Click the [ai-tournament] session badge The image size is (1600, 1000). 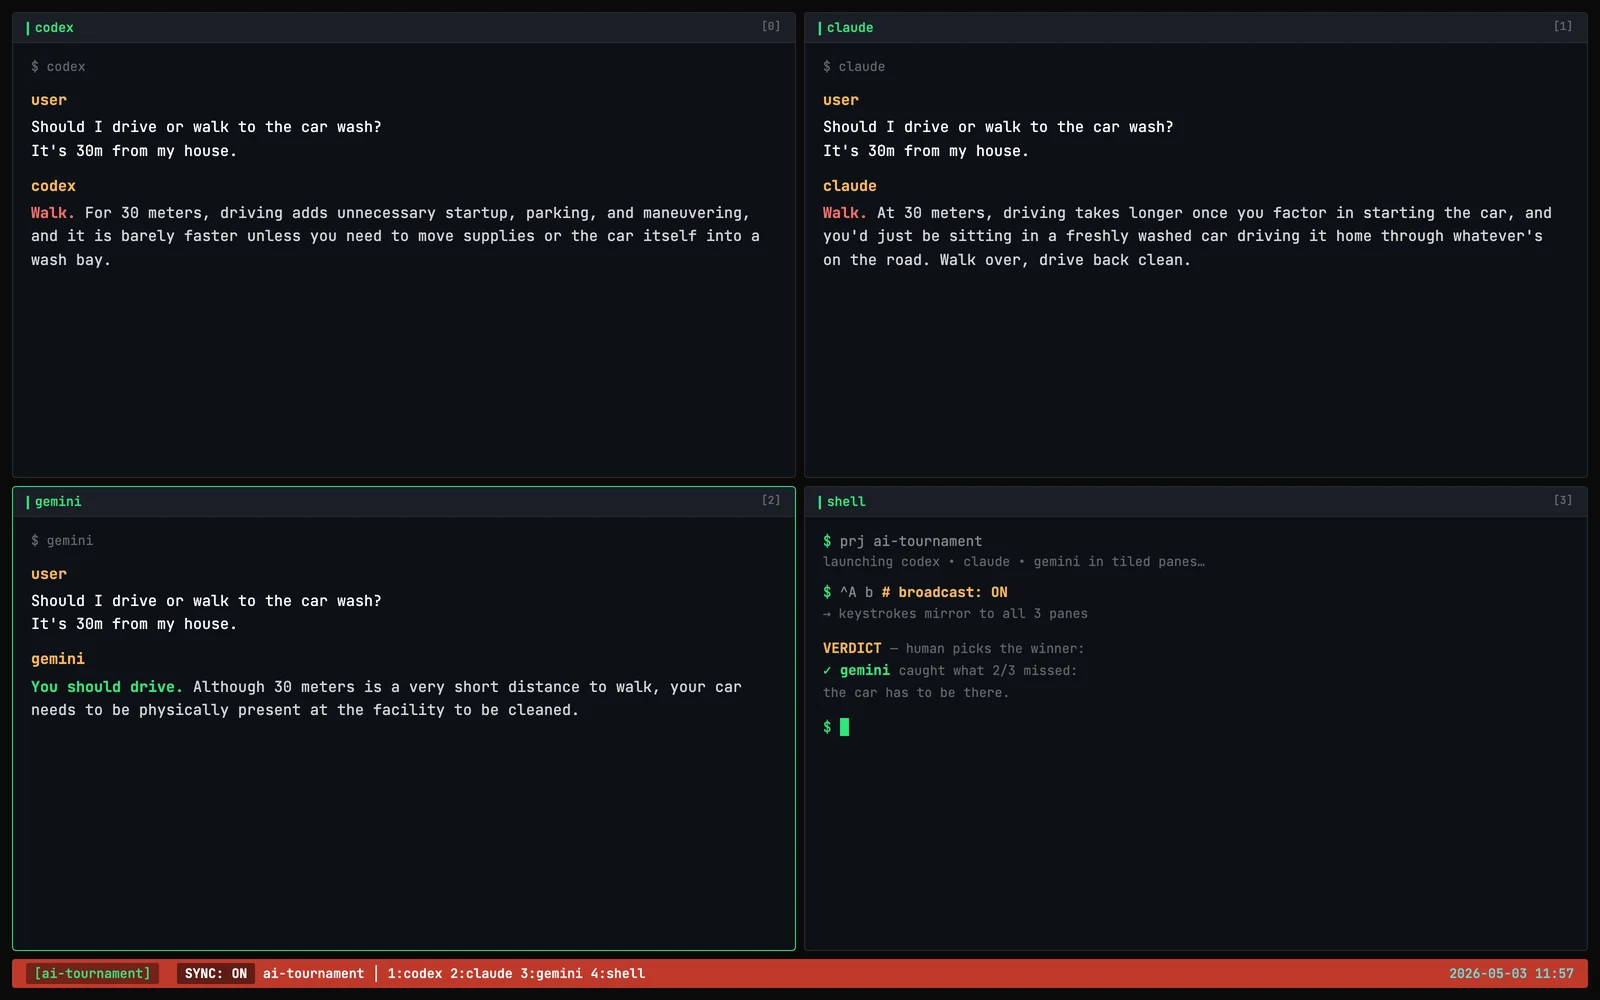[x=92, y=974]
